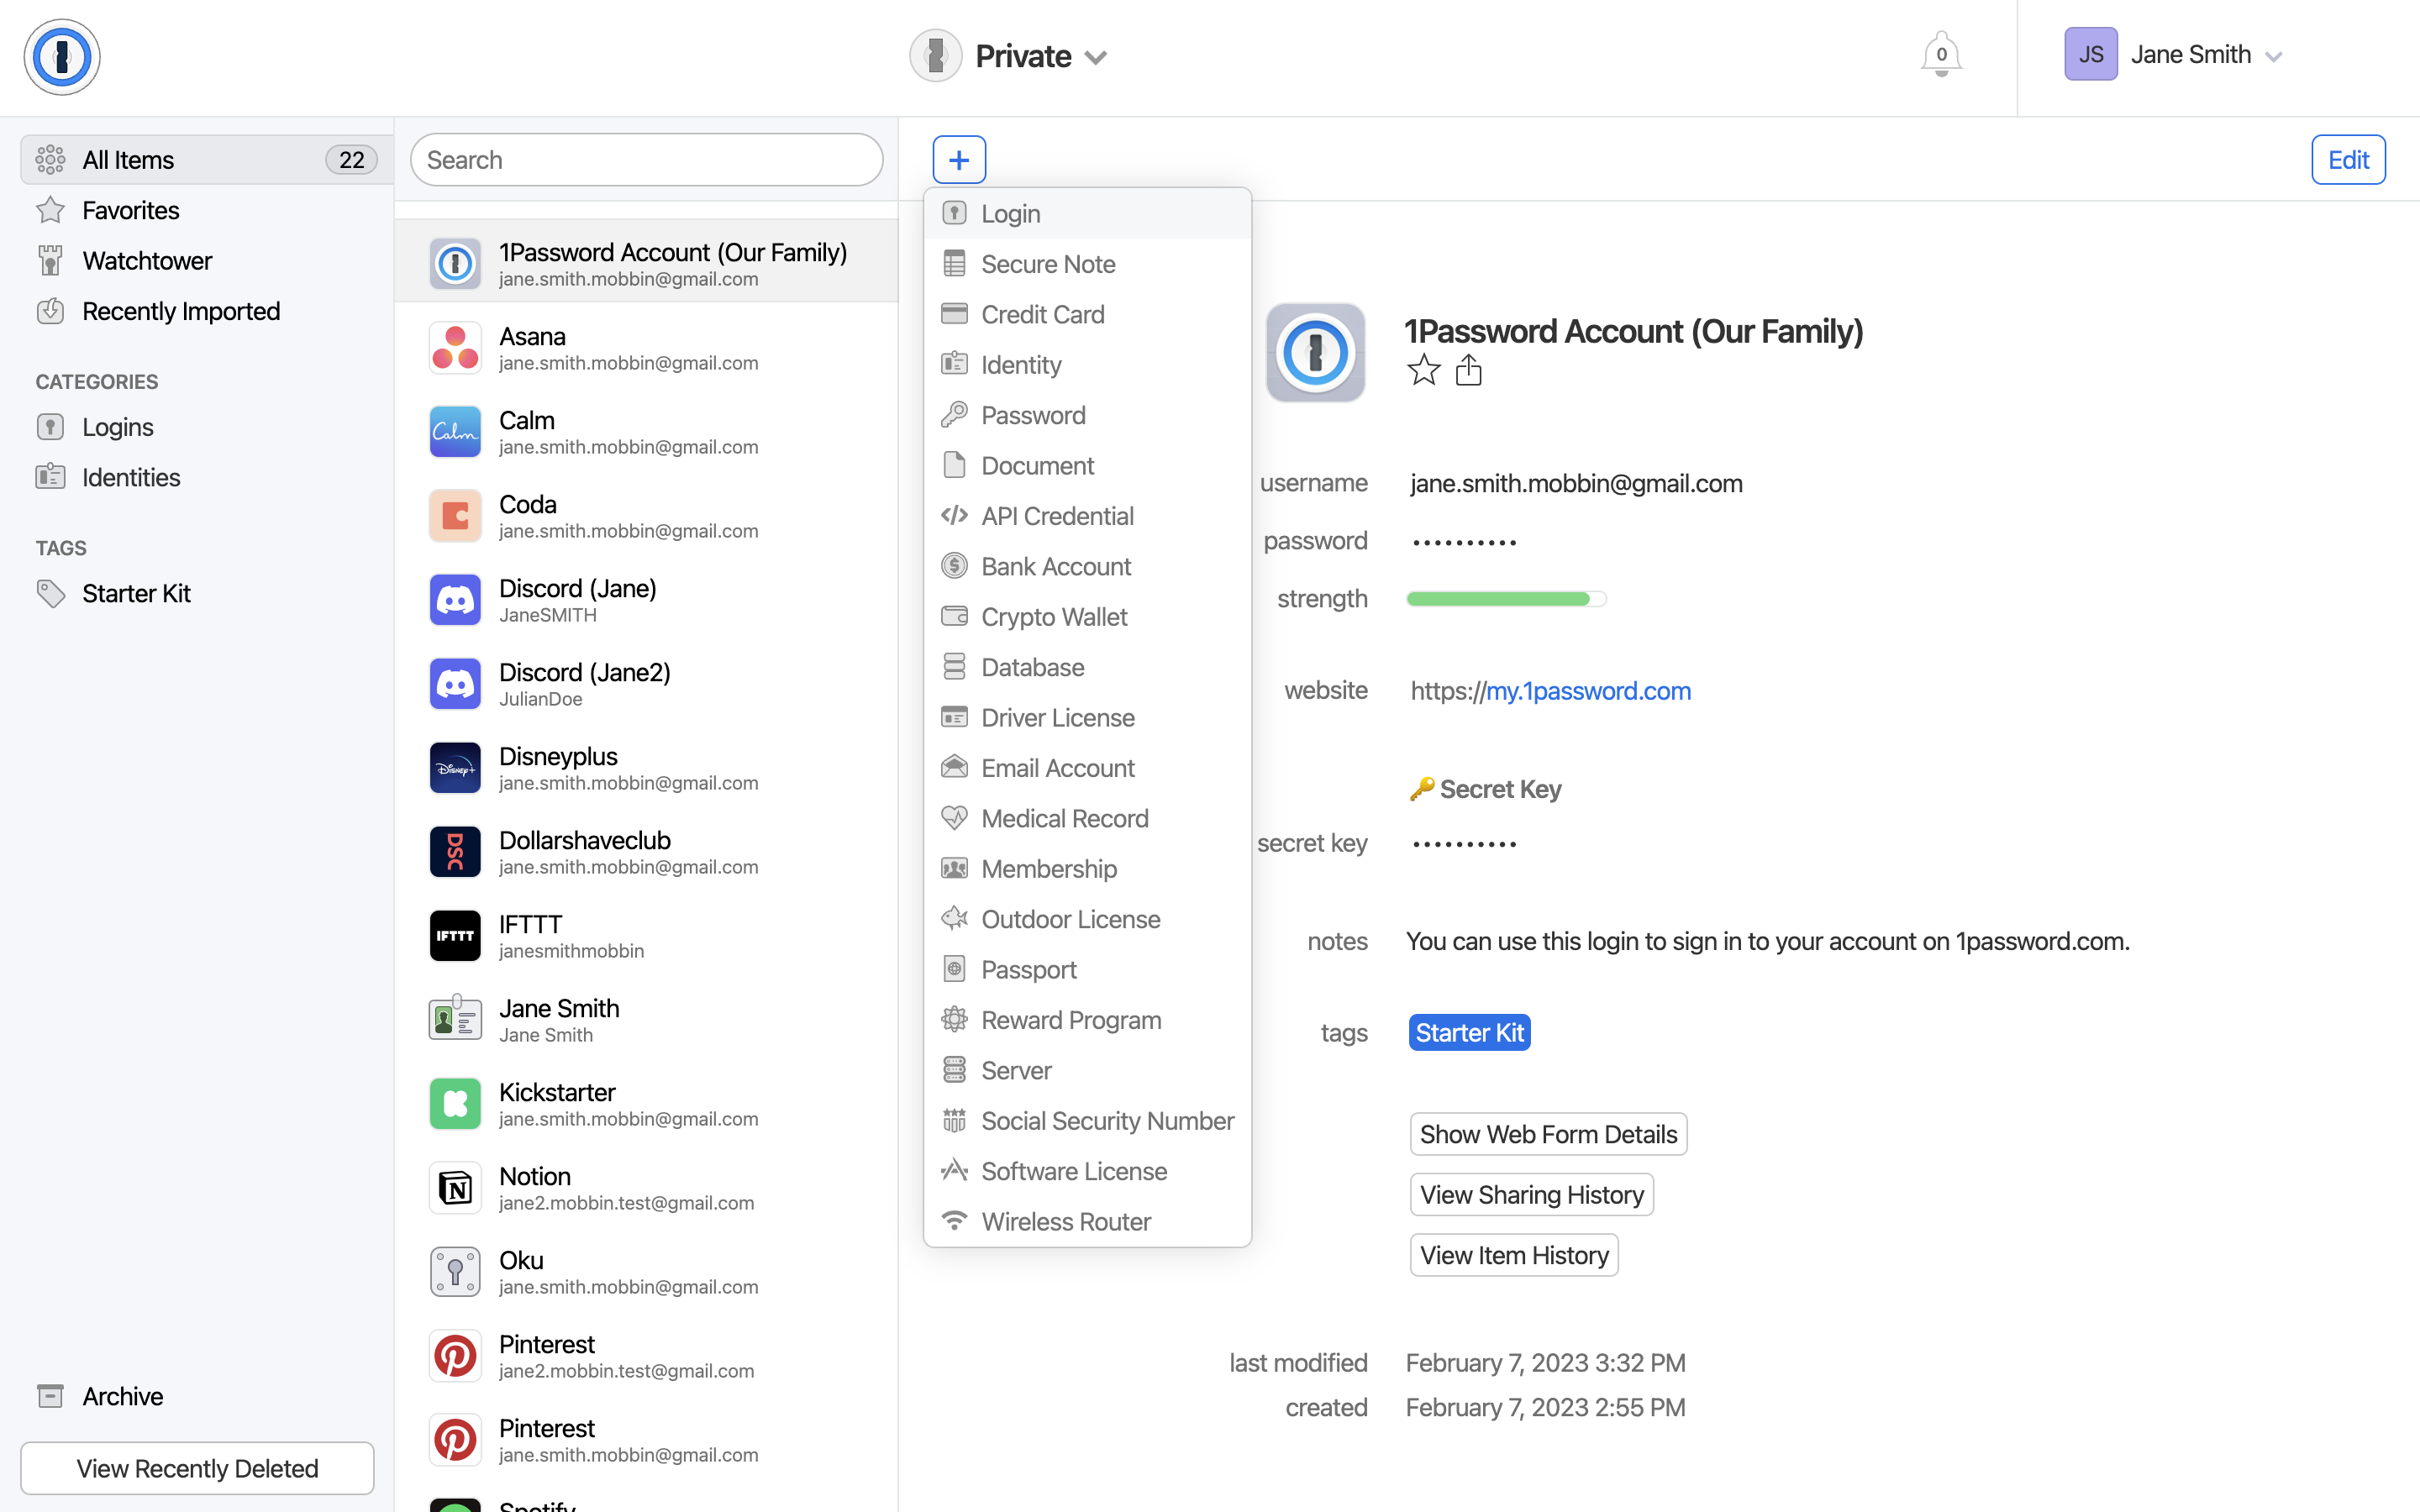Viewport: 2420px width, 1512px height.
Task: Click the Asana icon in the item list
Action: point(455,348)
